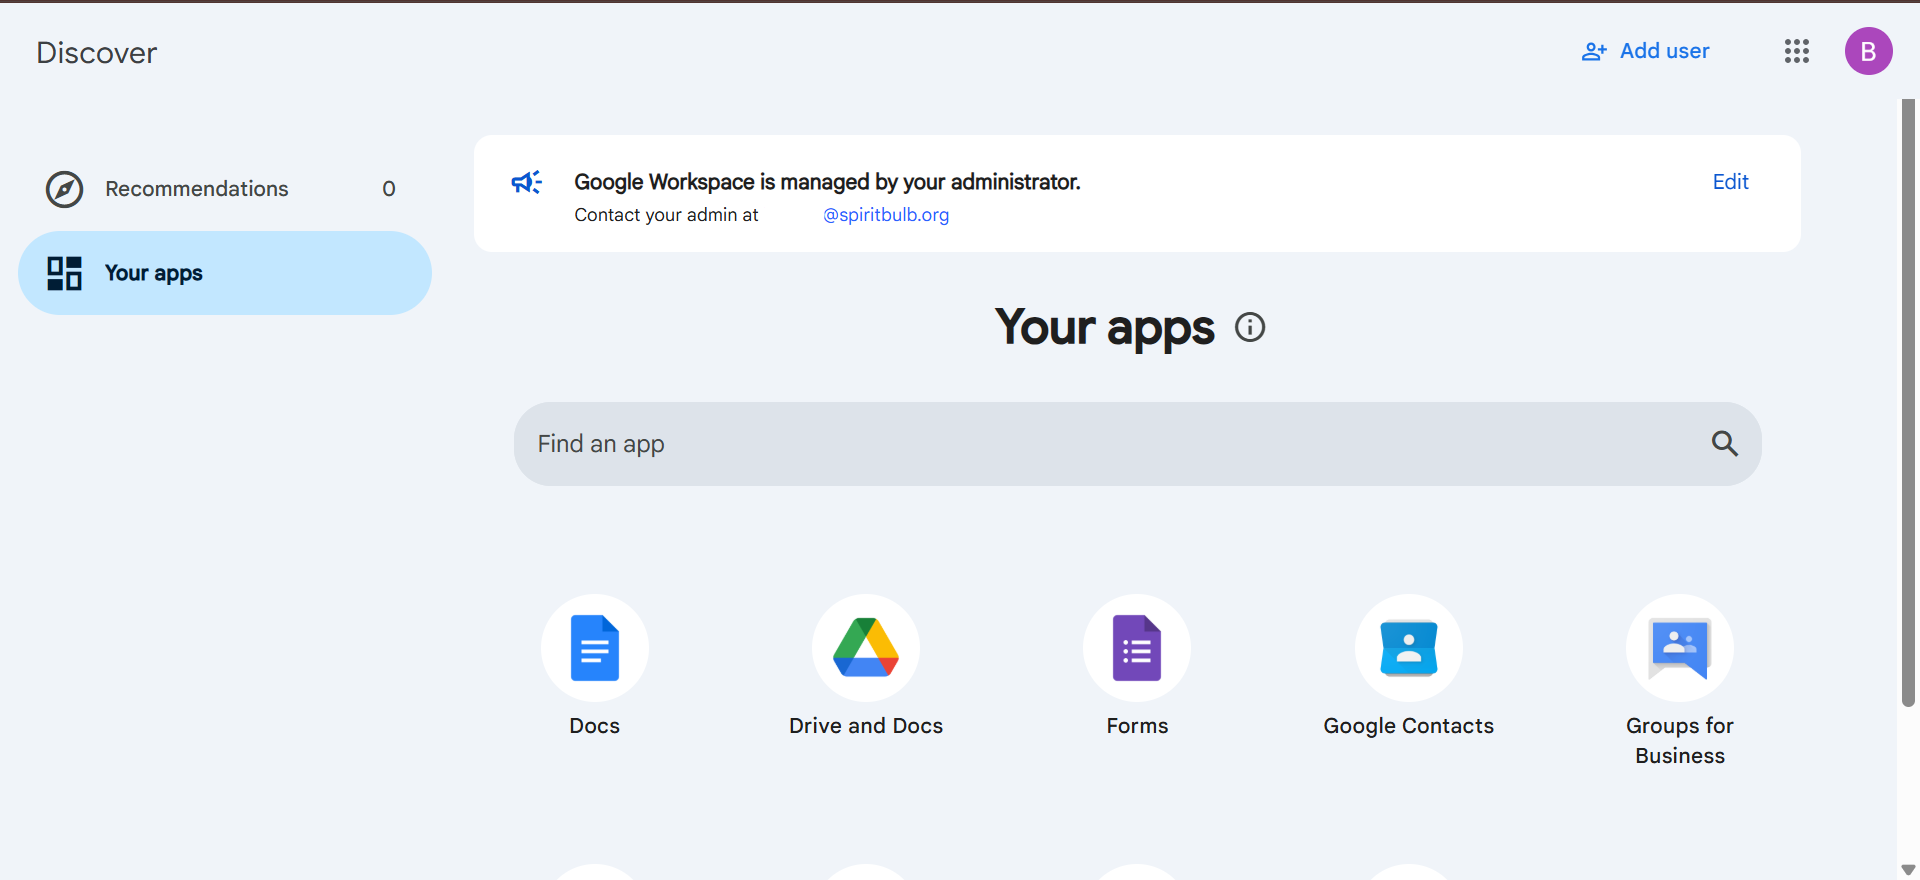The height and width of the screenshot is (880, 1920).
Task: Select Recommendations in the sidebar
Action: click(x=197, y=189)
